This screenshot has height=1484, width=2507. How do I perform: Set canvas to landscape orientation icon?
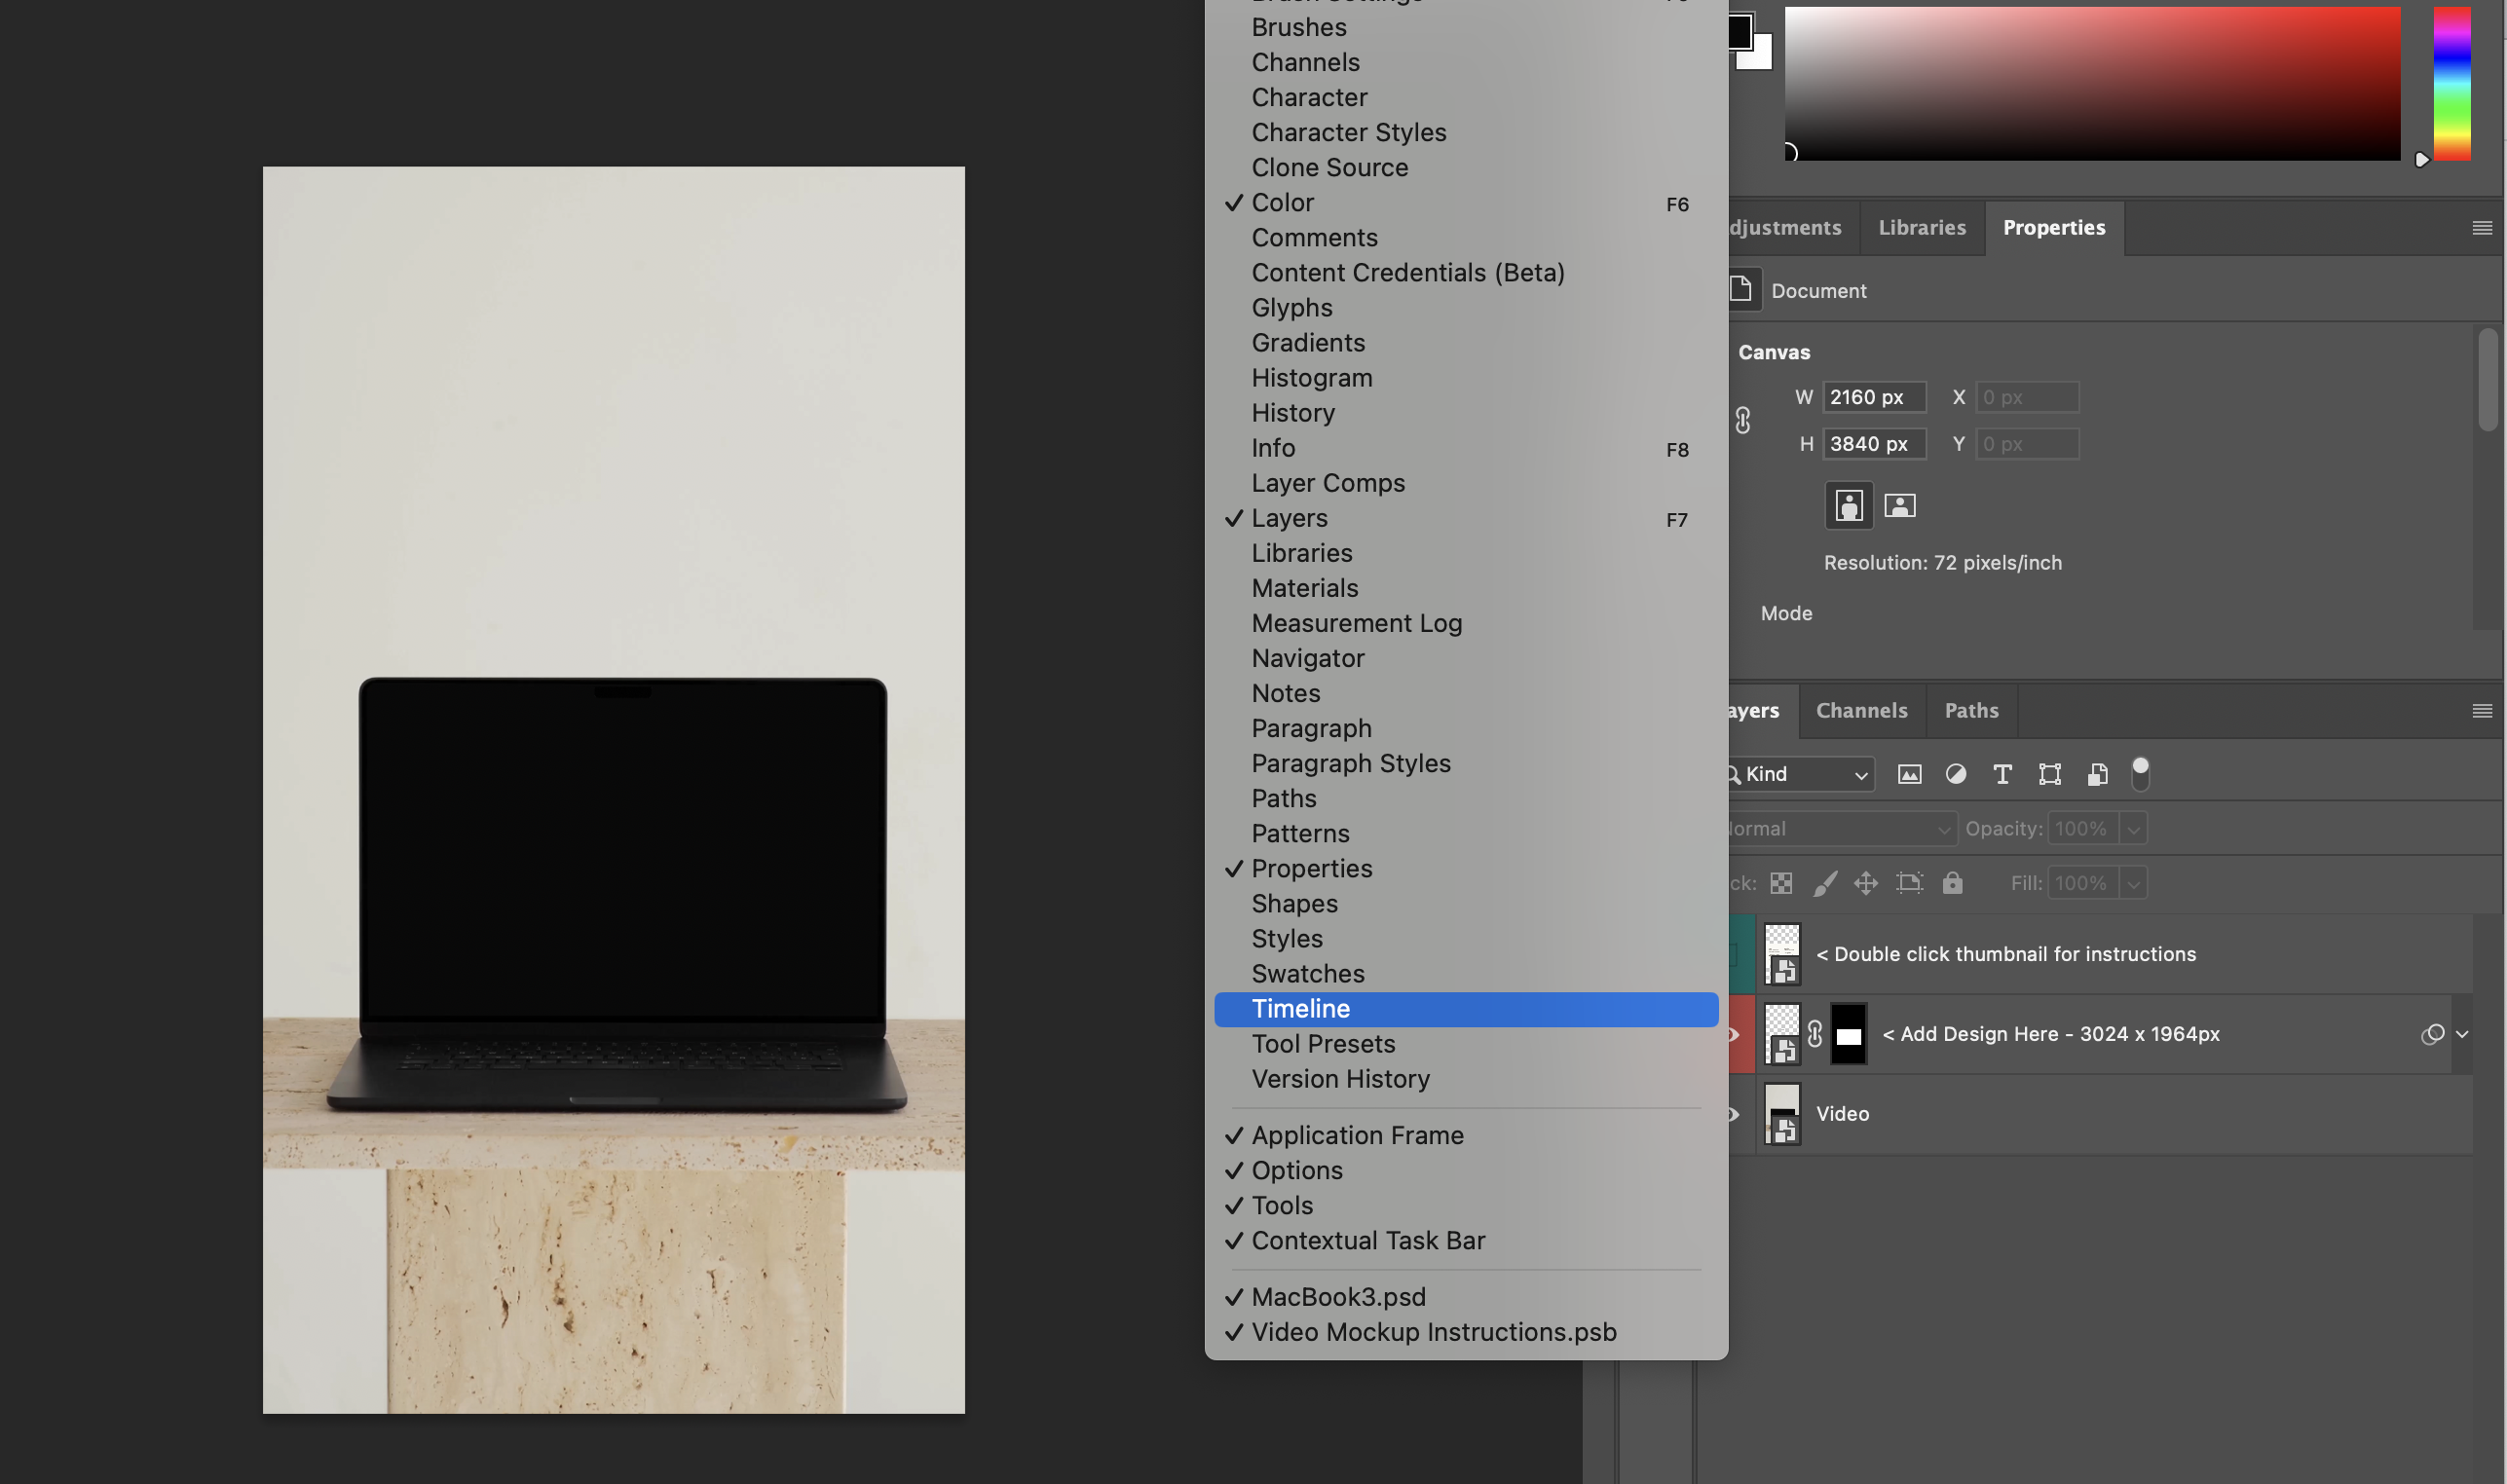[1899, 506]
